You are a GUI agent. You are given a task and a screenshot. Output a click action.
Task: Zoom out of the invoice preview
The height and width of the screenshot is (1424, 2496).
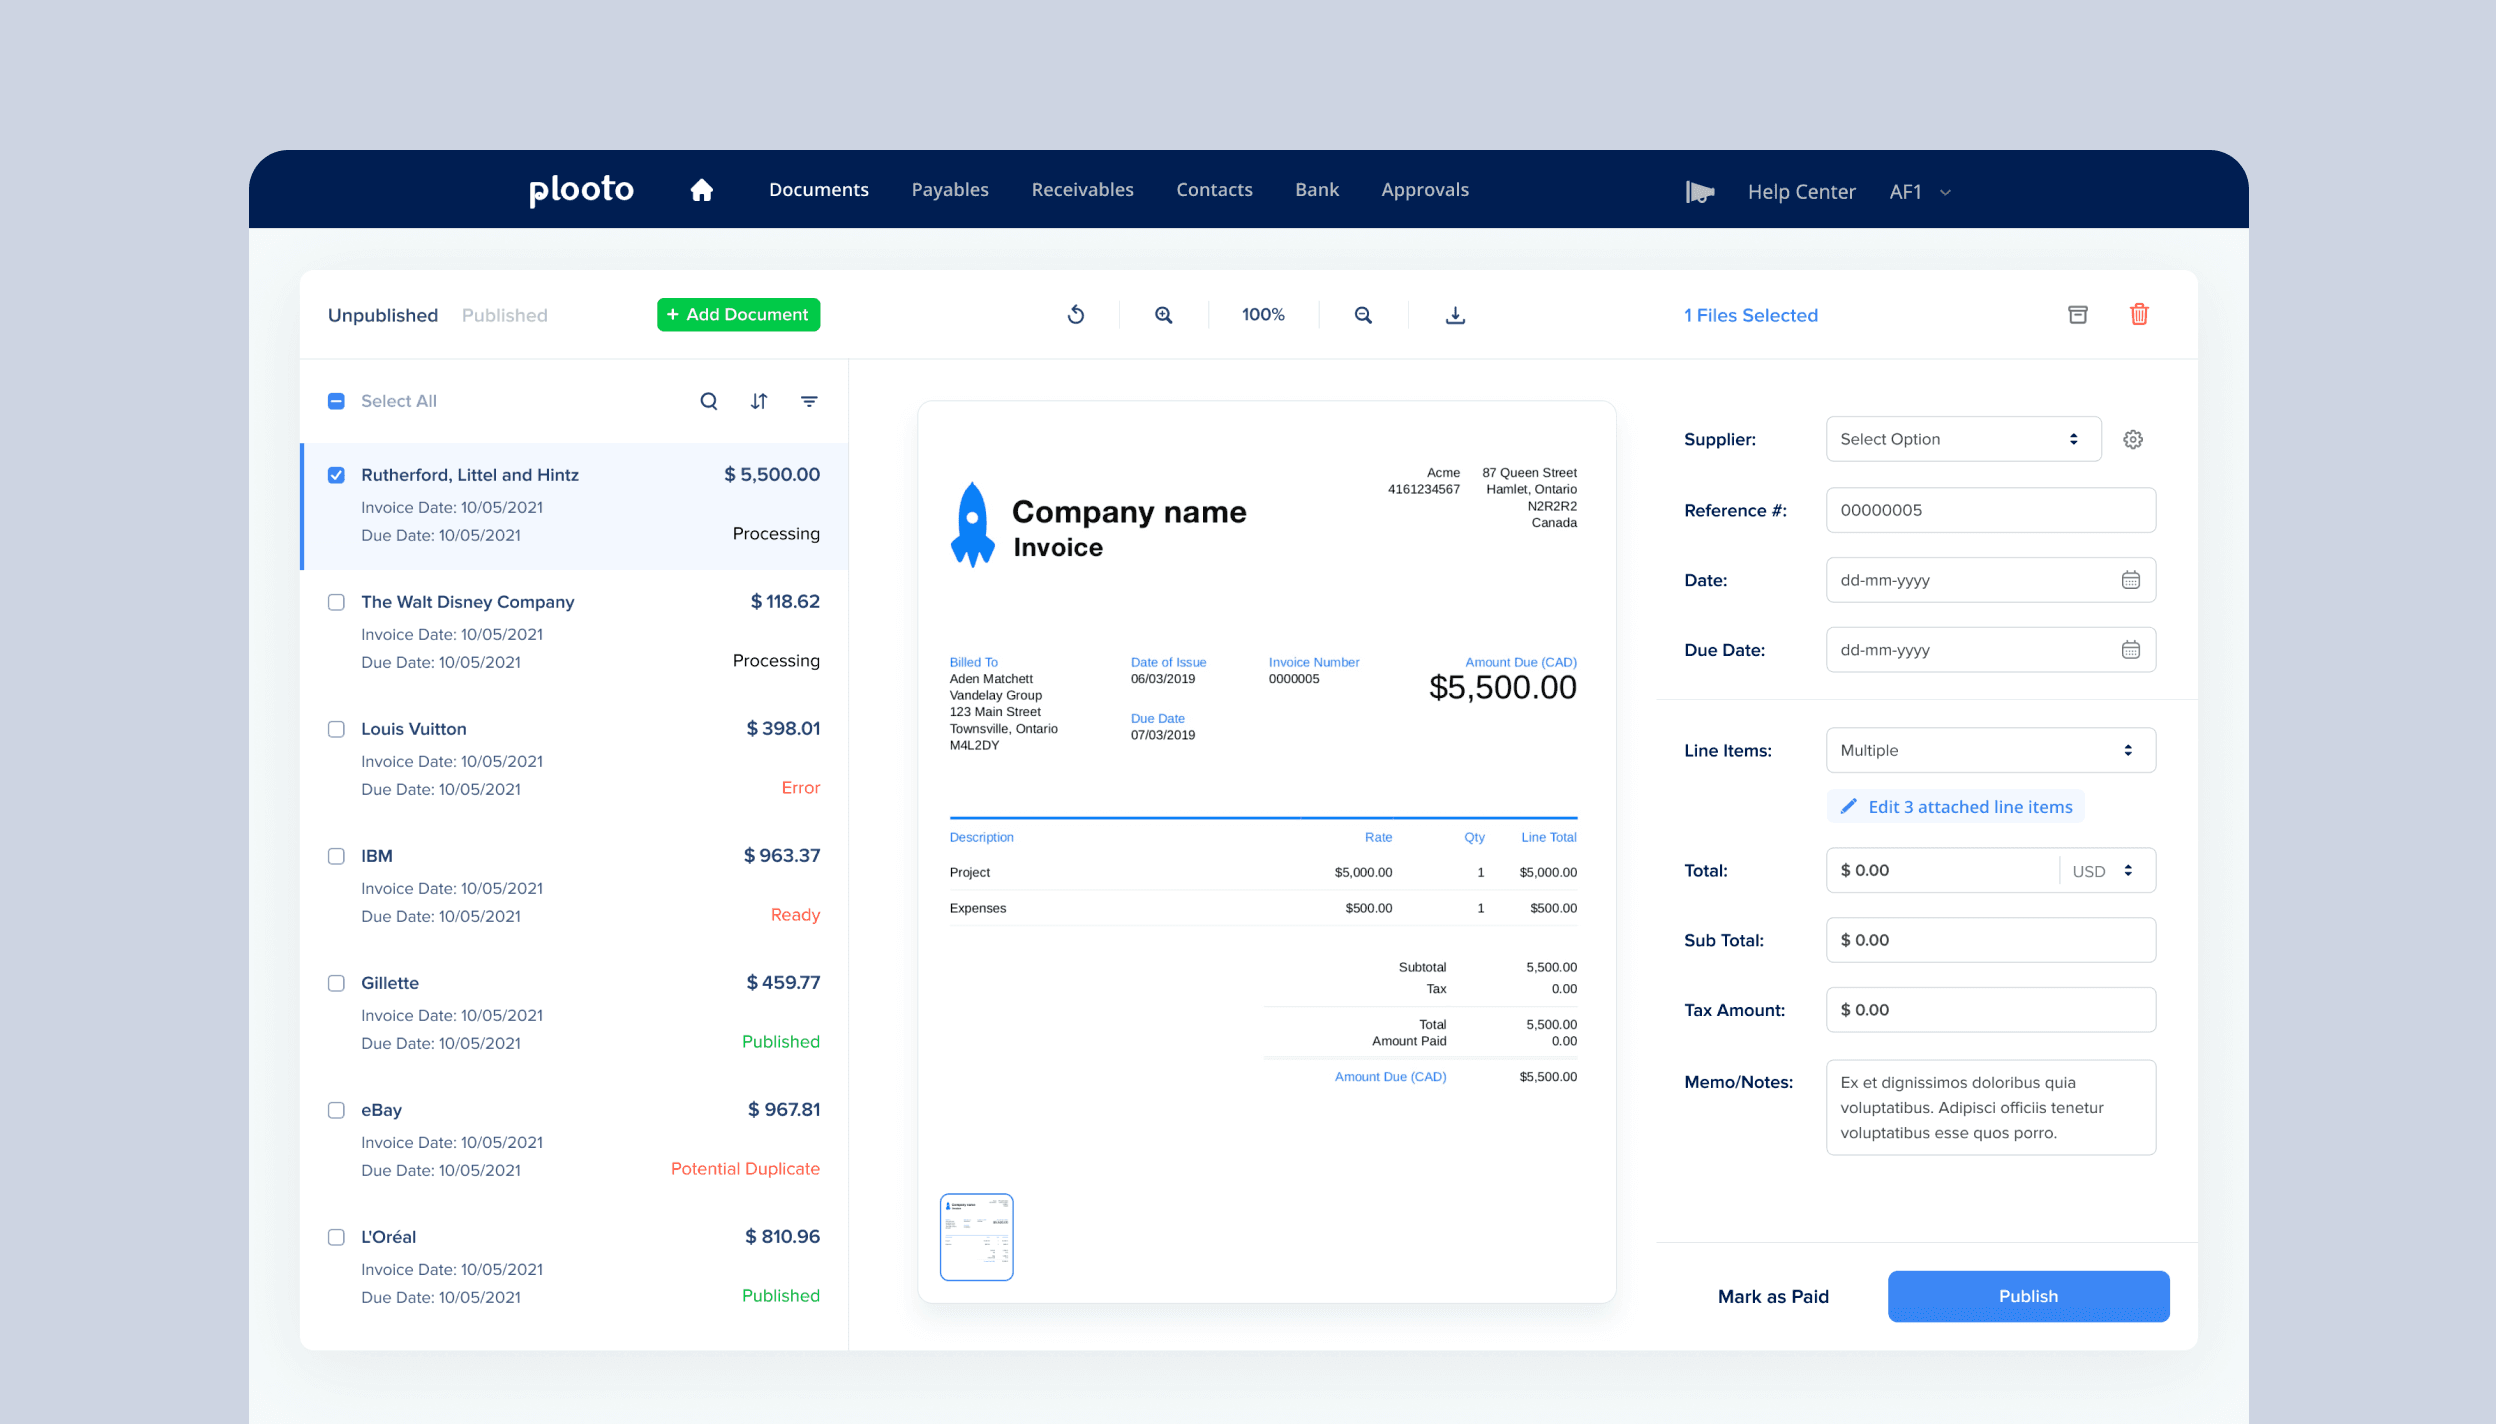1362,315
